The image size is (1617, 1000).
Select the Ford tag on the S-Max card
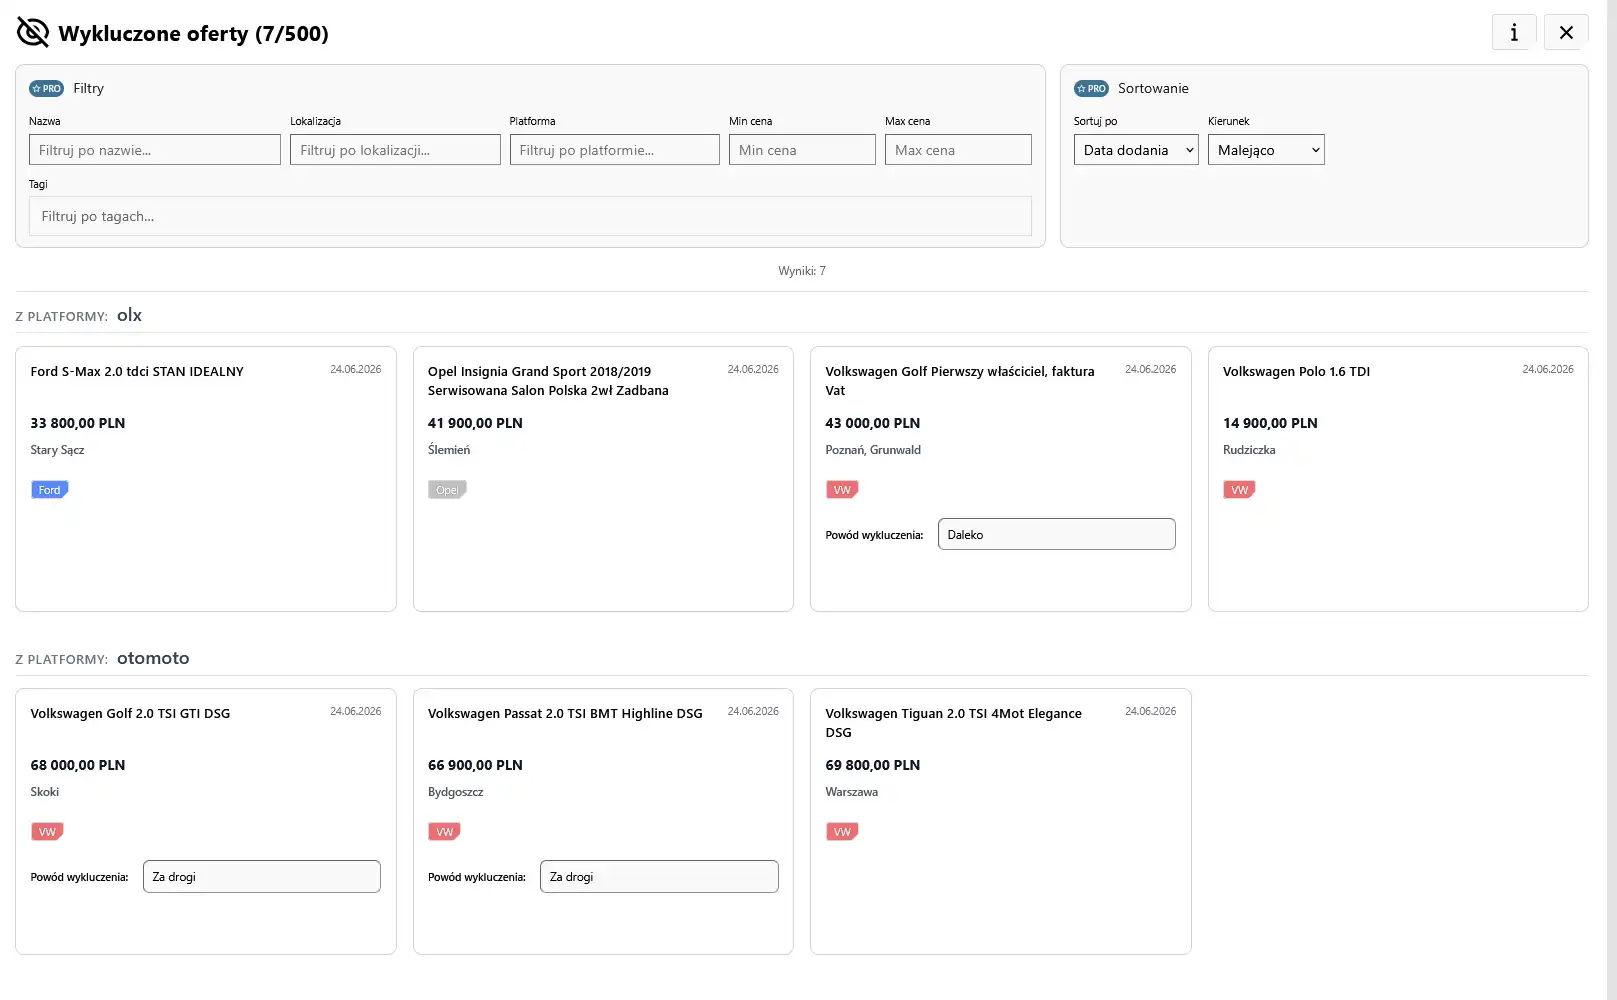(49, 490)
